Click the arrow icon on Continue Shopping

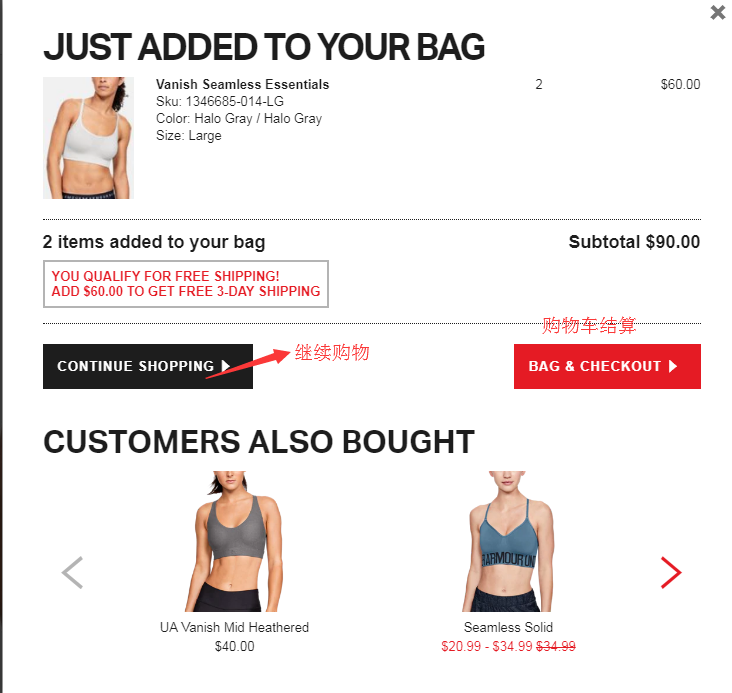pyautogui.click(x=225, y=366)
